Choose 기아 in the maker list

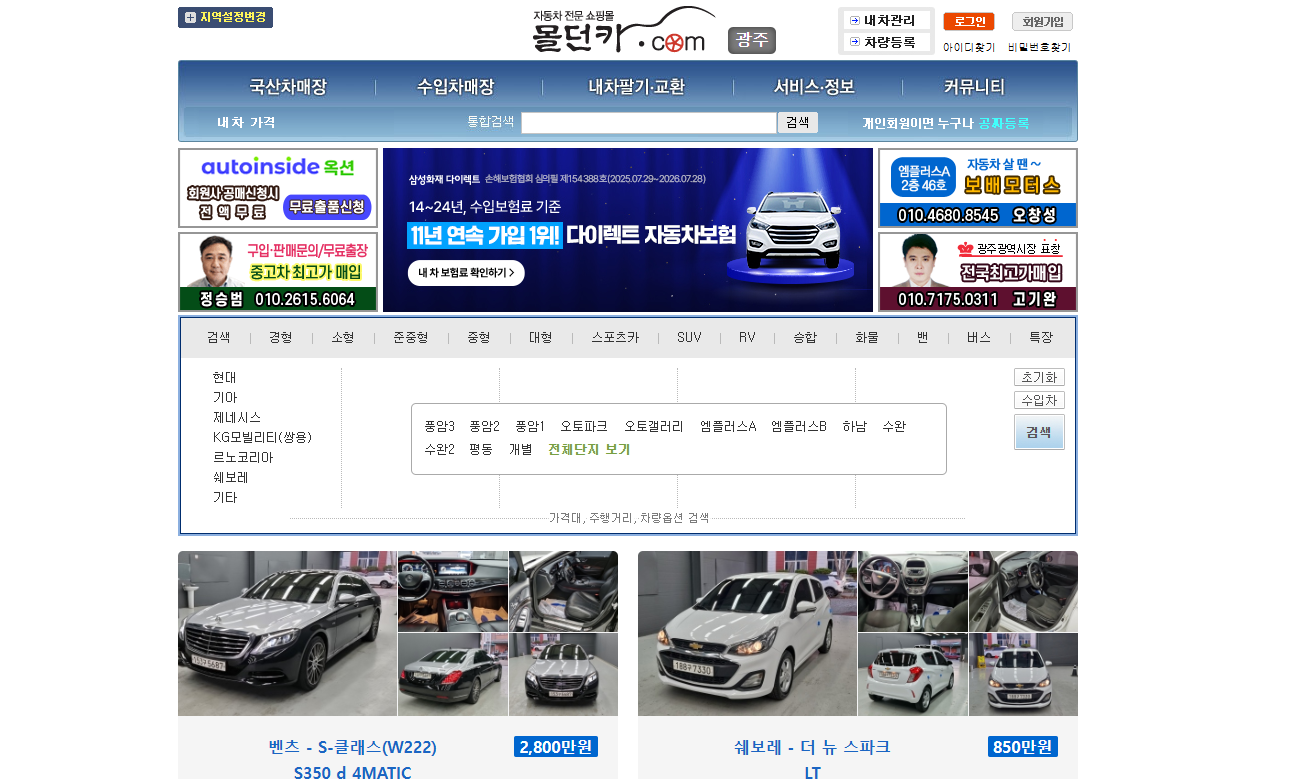click(224, 397)
